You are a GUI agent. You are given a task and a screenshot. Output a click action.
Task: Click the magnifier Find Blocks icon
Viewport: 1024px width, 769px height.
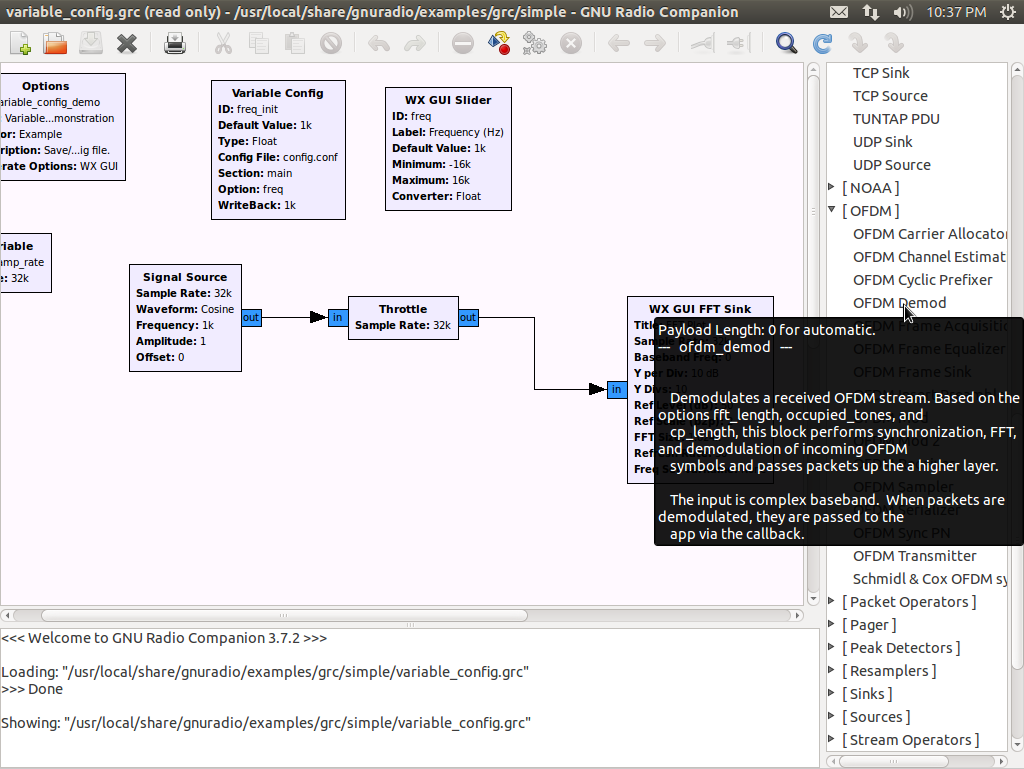787,44
